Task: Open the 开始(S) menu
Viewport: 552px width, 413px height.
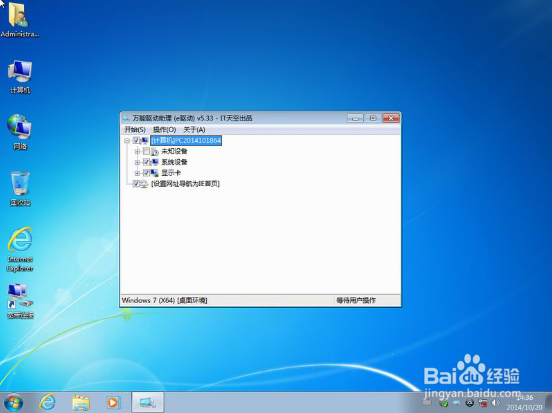Action: click(135, 130)
